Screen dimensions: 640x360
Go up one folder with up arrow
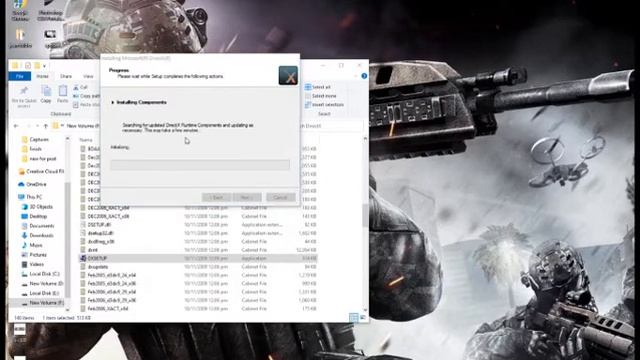tap(46, 126)
